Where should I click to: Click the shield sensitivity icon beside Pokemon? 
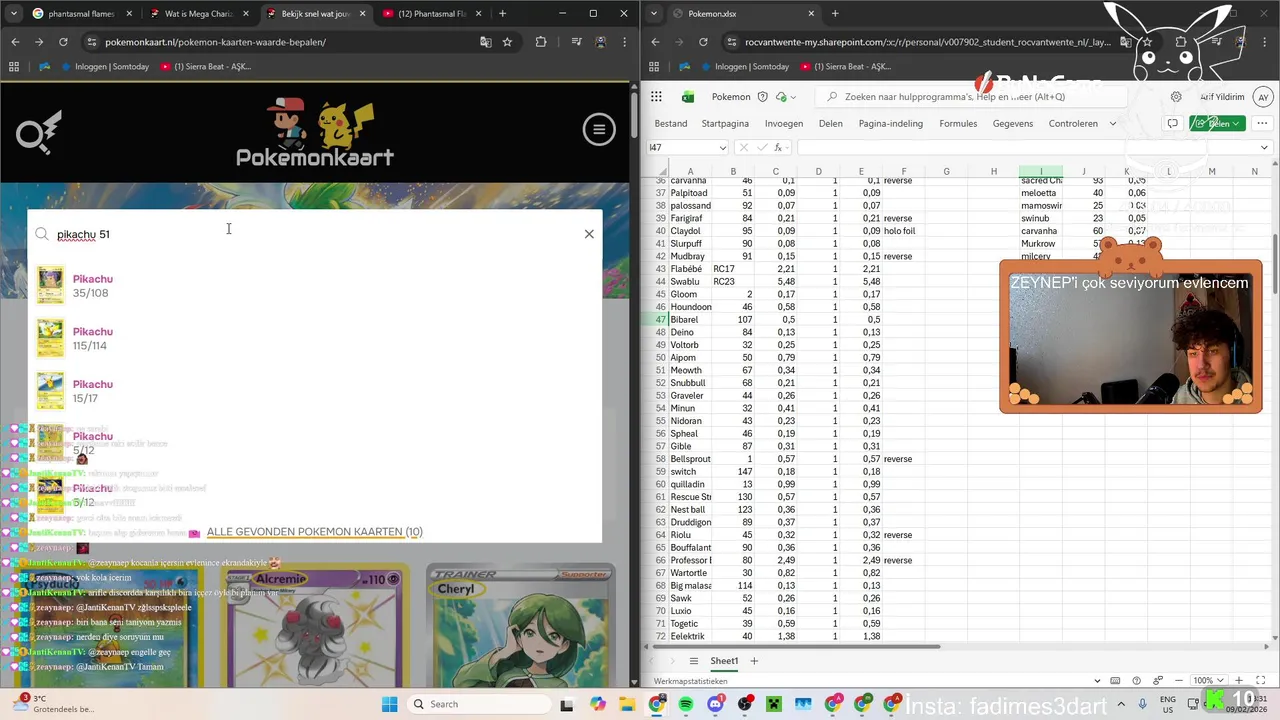763,97
